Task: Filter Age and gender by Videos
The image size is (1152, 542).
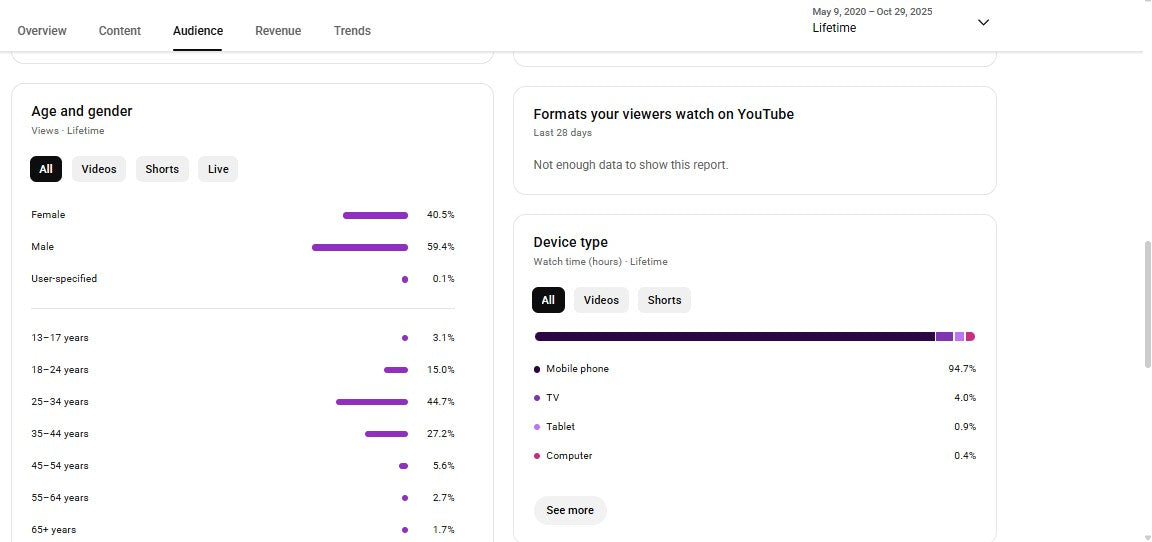Action: coord(99,169)
